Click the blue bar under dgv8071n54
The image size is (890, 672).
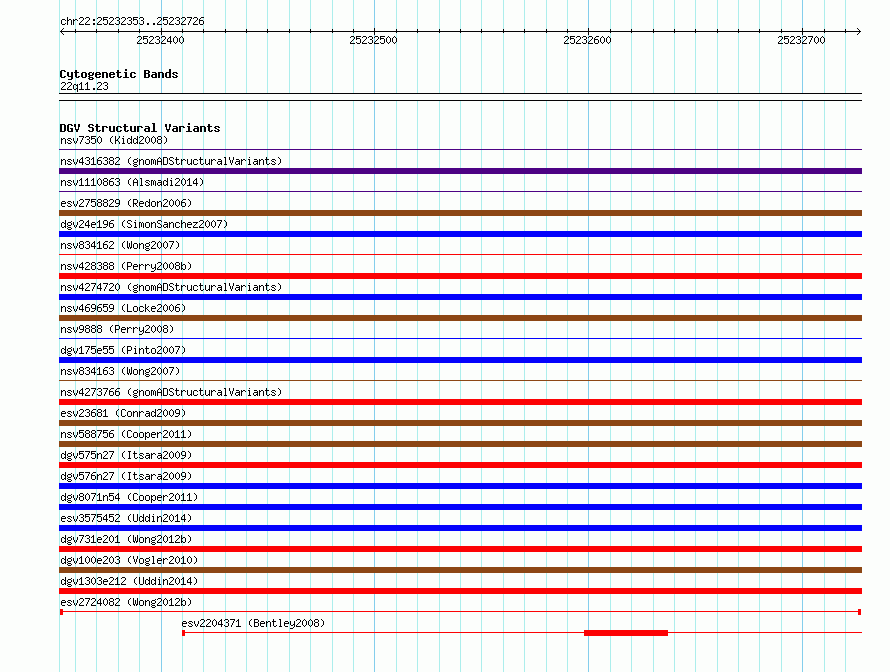[460, 507]
